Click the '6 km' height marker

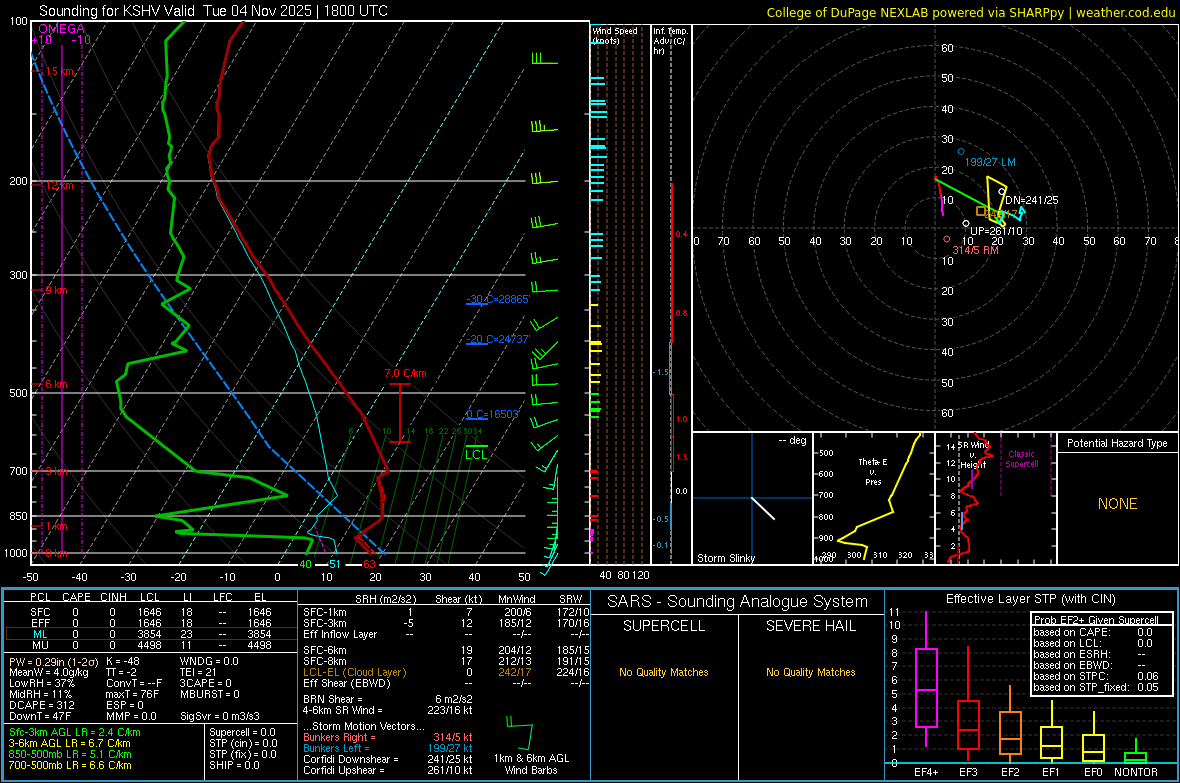pos(56,384)
